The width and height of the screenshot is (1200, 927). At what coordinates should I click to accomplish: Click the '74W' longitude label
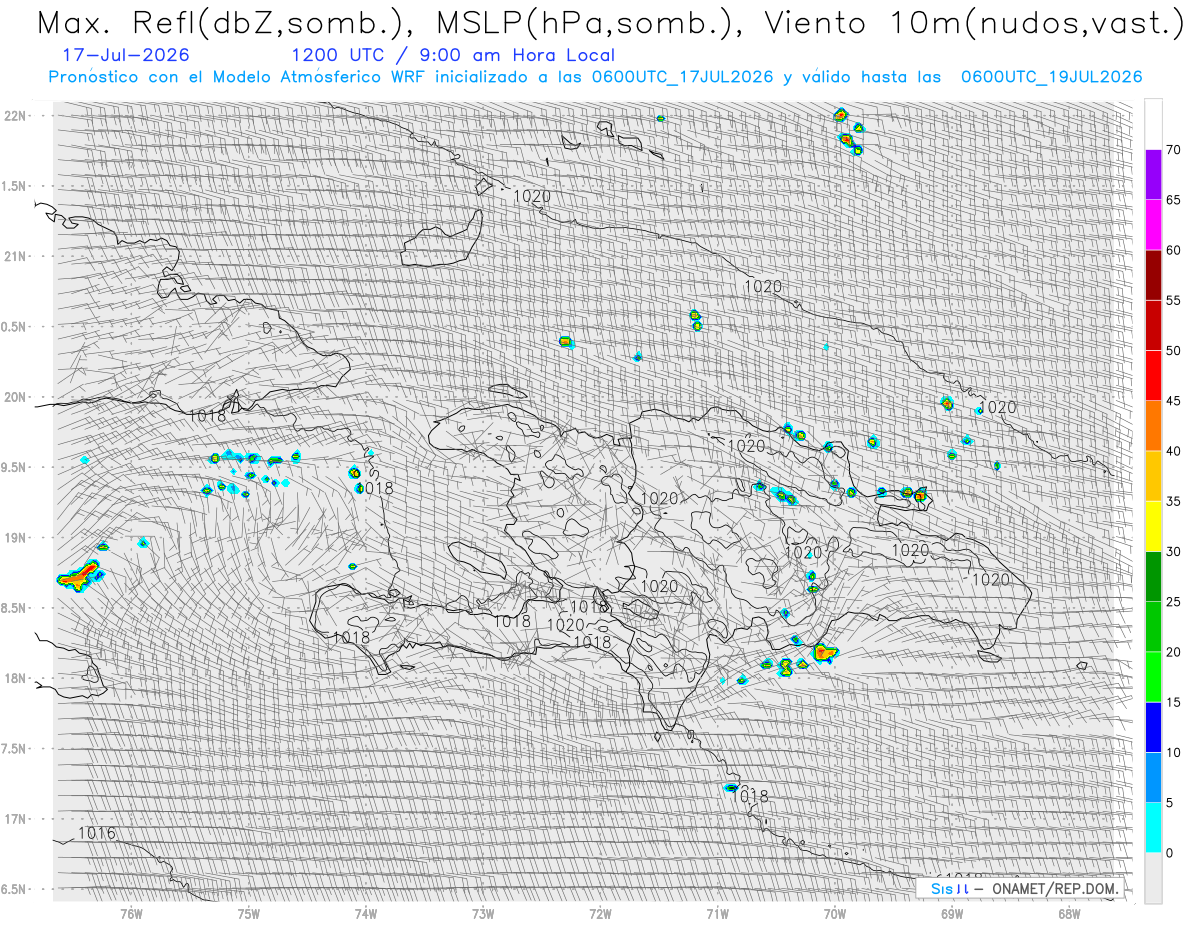click(x=366, y=912)
